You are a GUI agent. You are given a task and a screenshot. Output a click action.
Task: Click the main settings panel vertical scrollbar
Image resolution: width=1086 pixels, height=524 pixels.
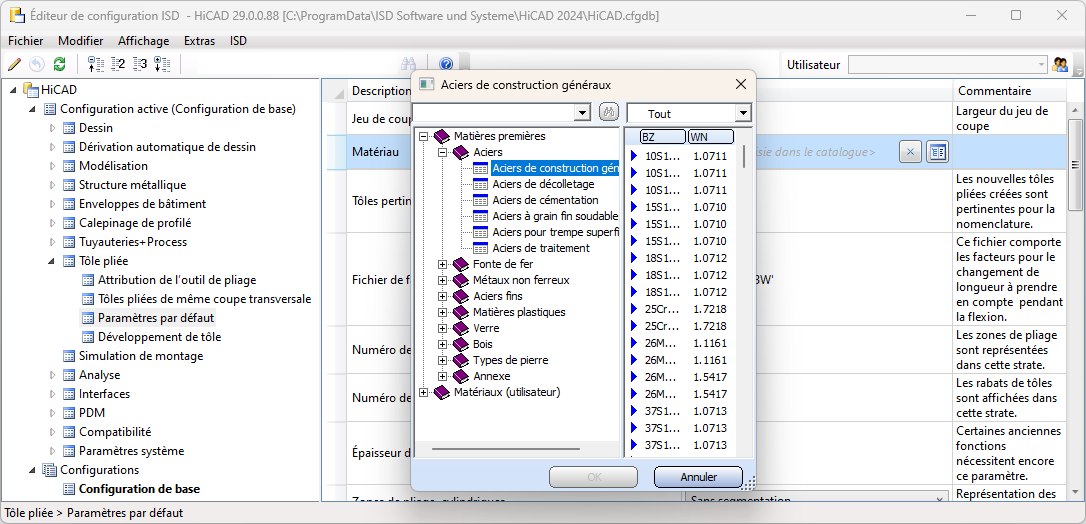(x=1075, y=164)
